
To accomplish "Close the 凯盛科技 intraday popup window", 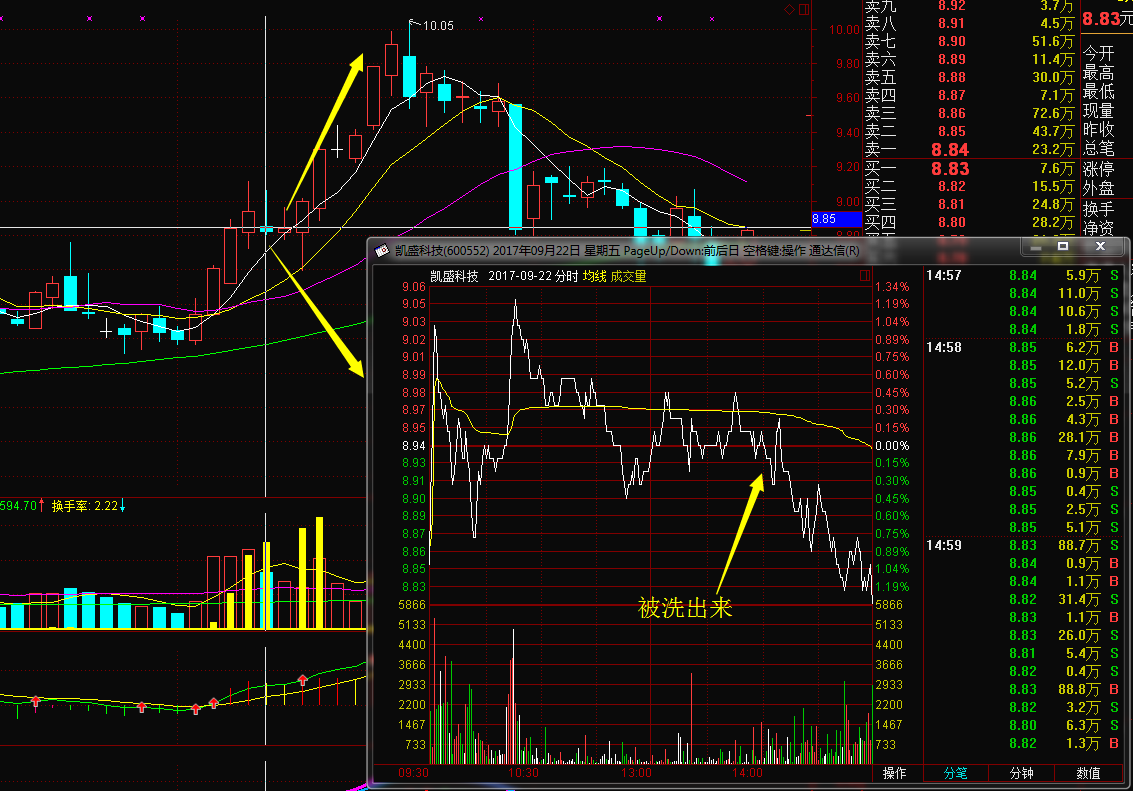I will (1100, 247).
